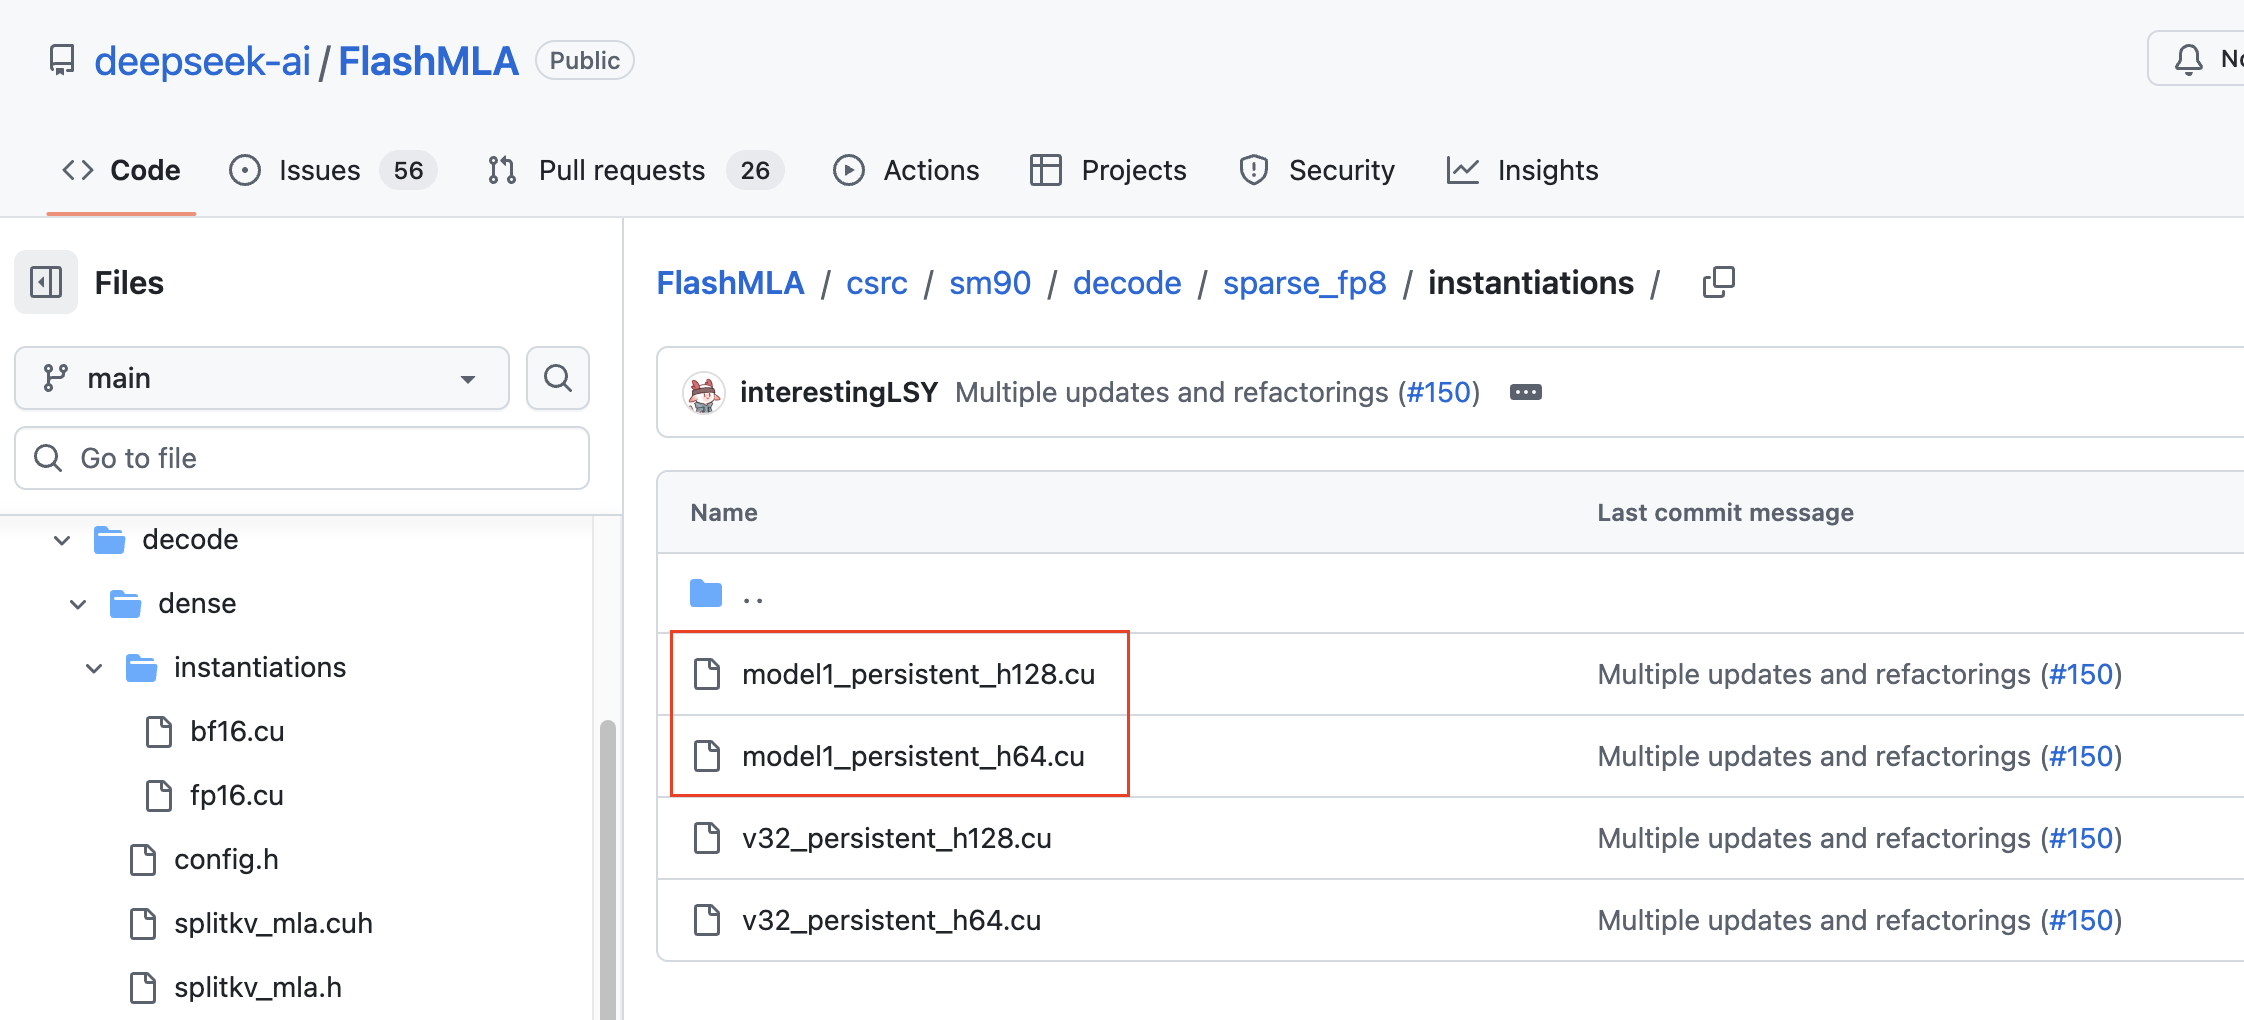Collapse the file tree side panel icon
The width and height of the screenshot is (2244, 1020).
click(x=46, y=282)
